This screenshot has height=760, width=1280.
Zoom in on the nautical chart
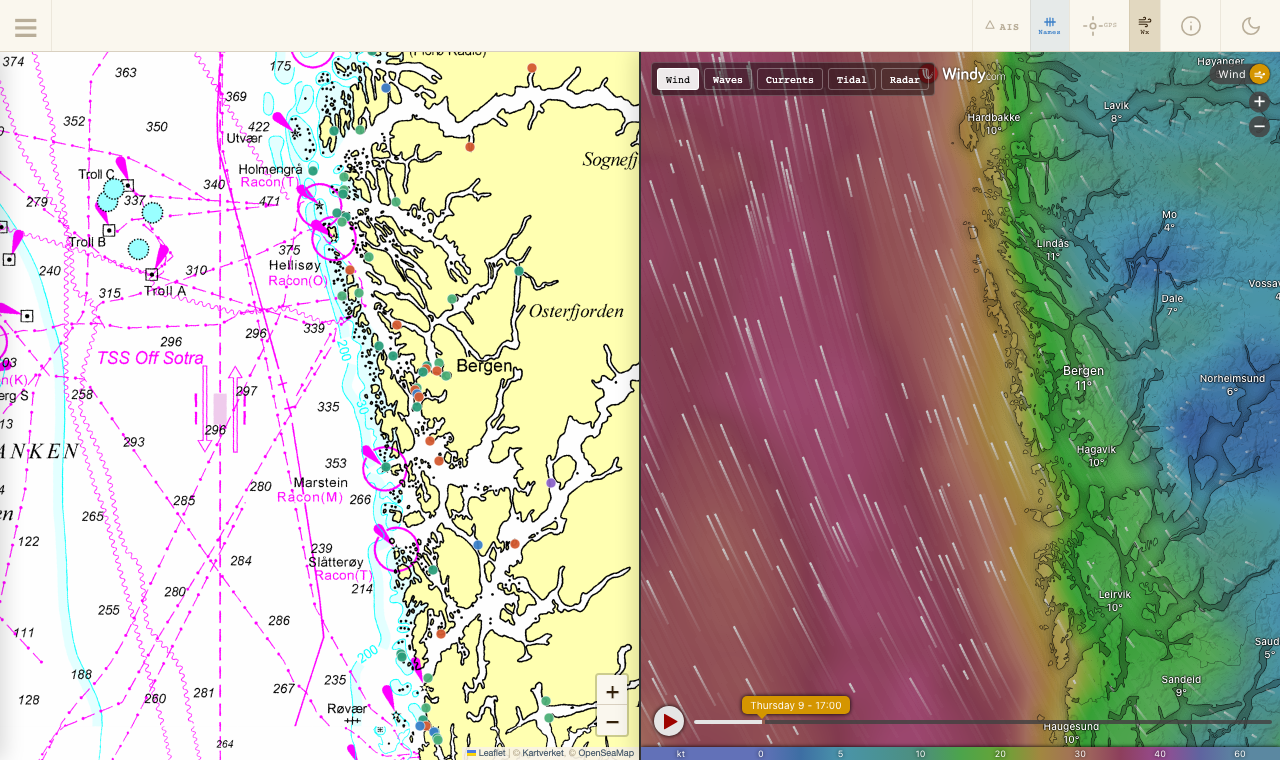612,691
